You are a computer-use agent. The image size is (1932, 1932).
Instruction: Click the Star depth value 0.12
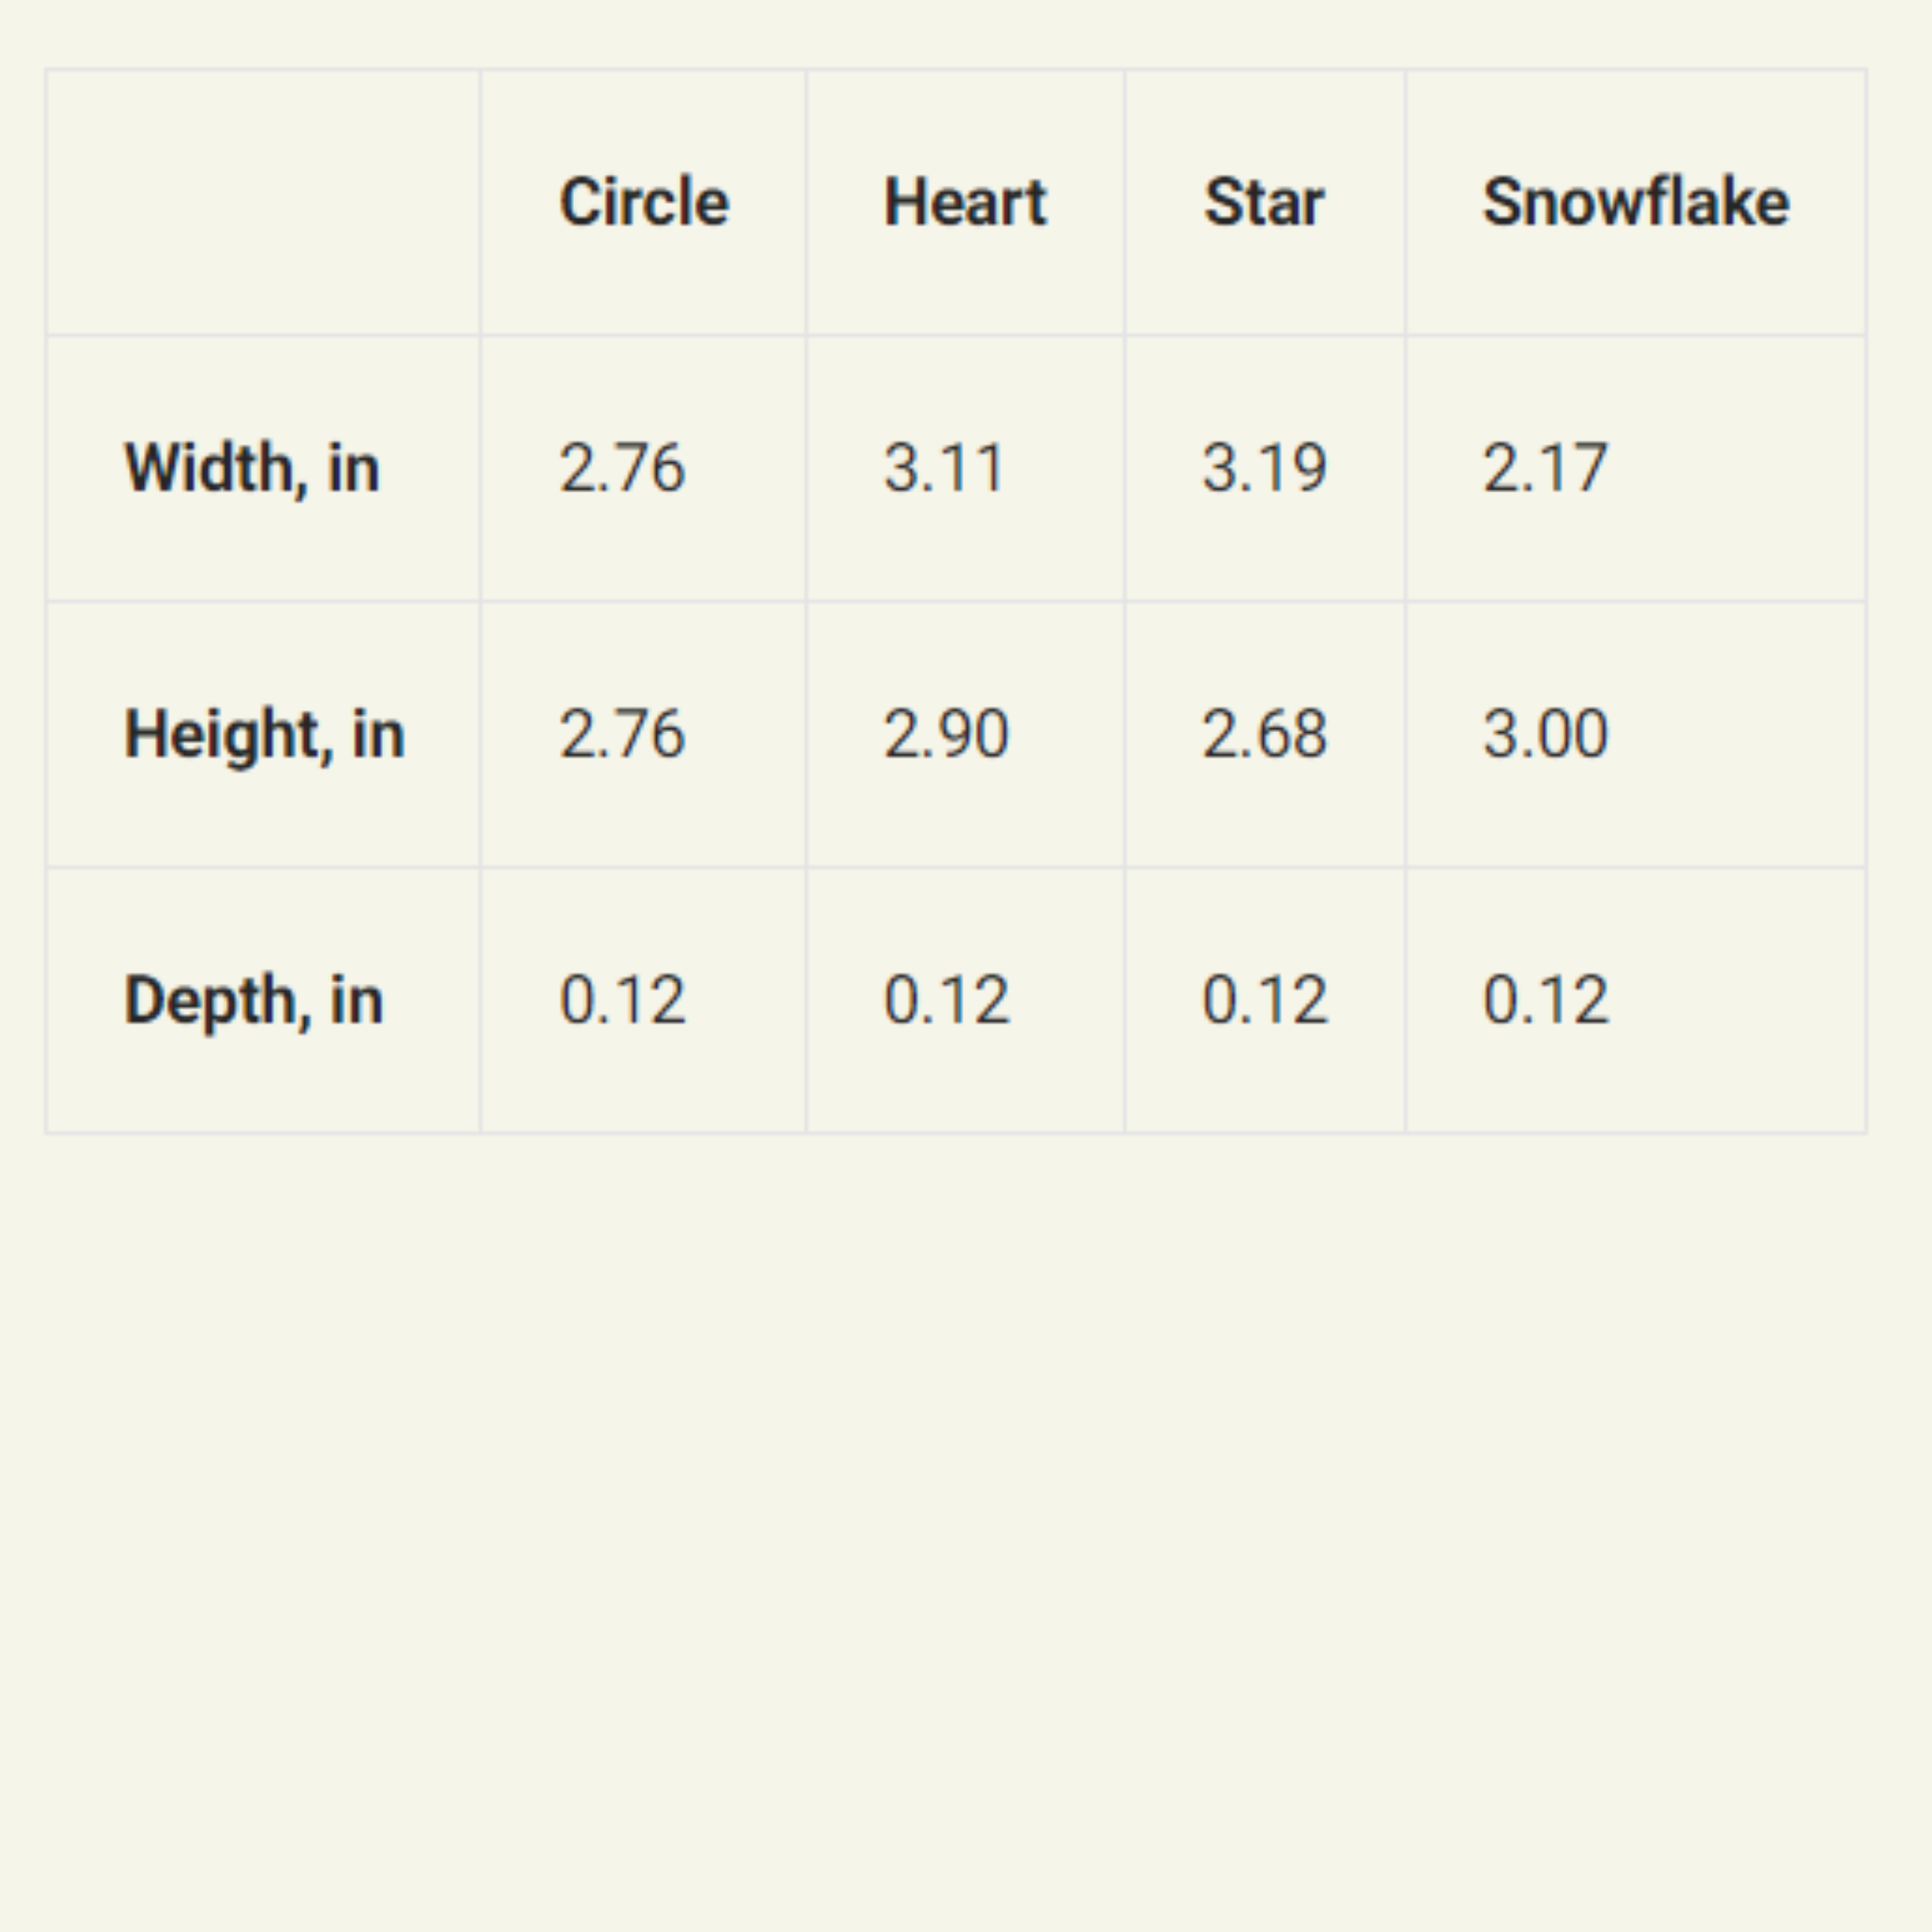(x=1264, y=1000)
